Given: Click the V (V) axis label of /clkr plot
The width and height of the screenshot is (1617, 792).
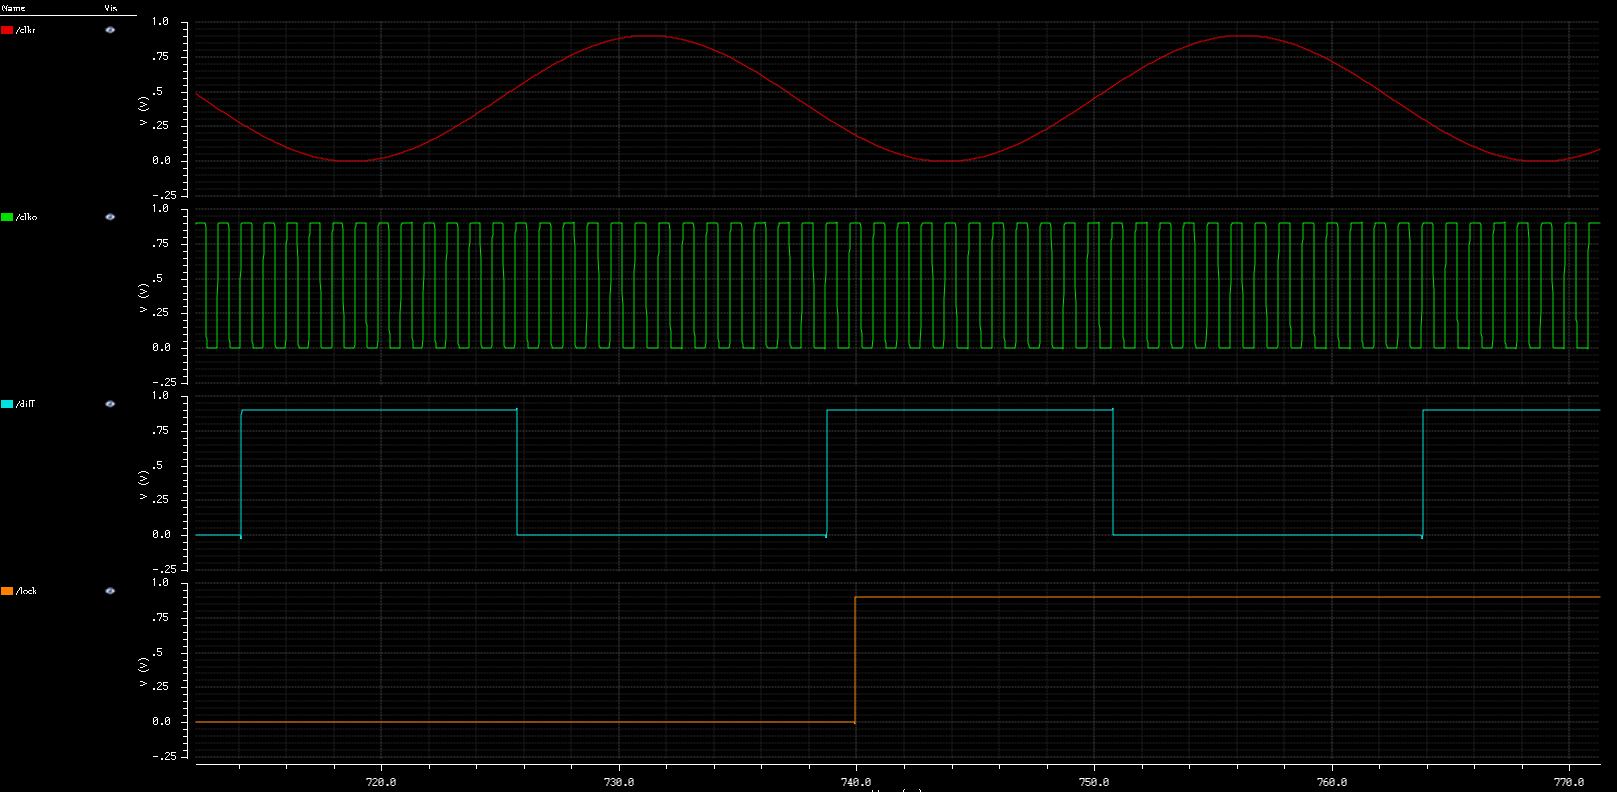Looking at the screenshot, I should pos(143,110).
